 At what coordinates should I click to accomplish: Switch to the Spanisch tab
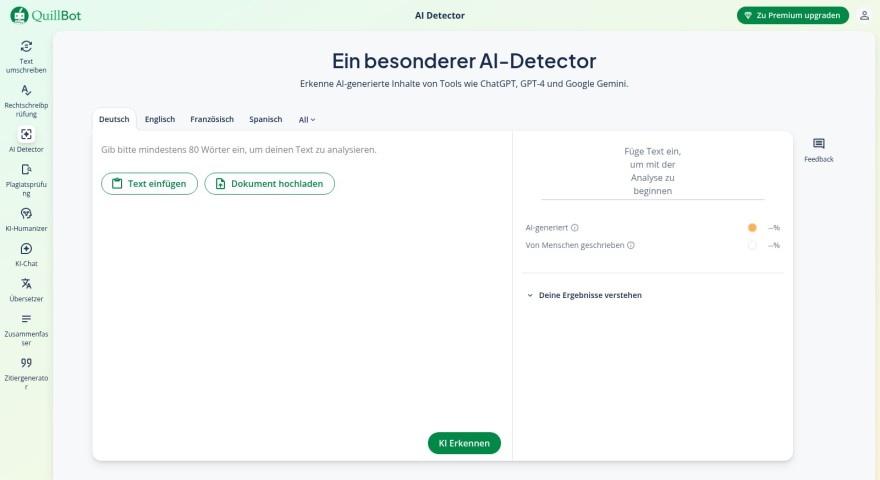[265, 120]
